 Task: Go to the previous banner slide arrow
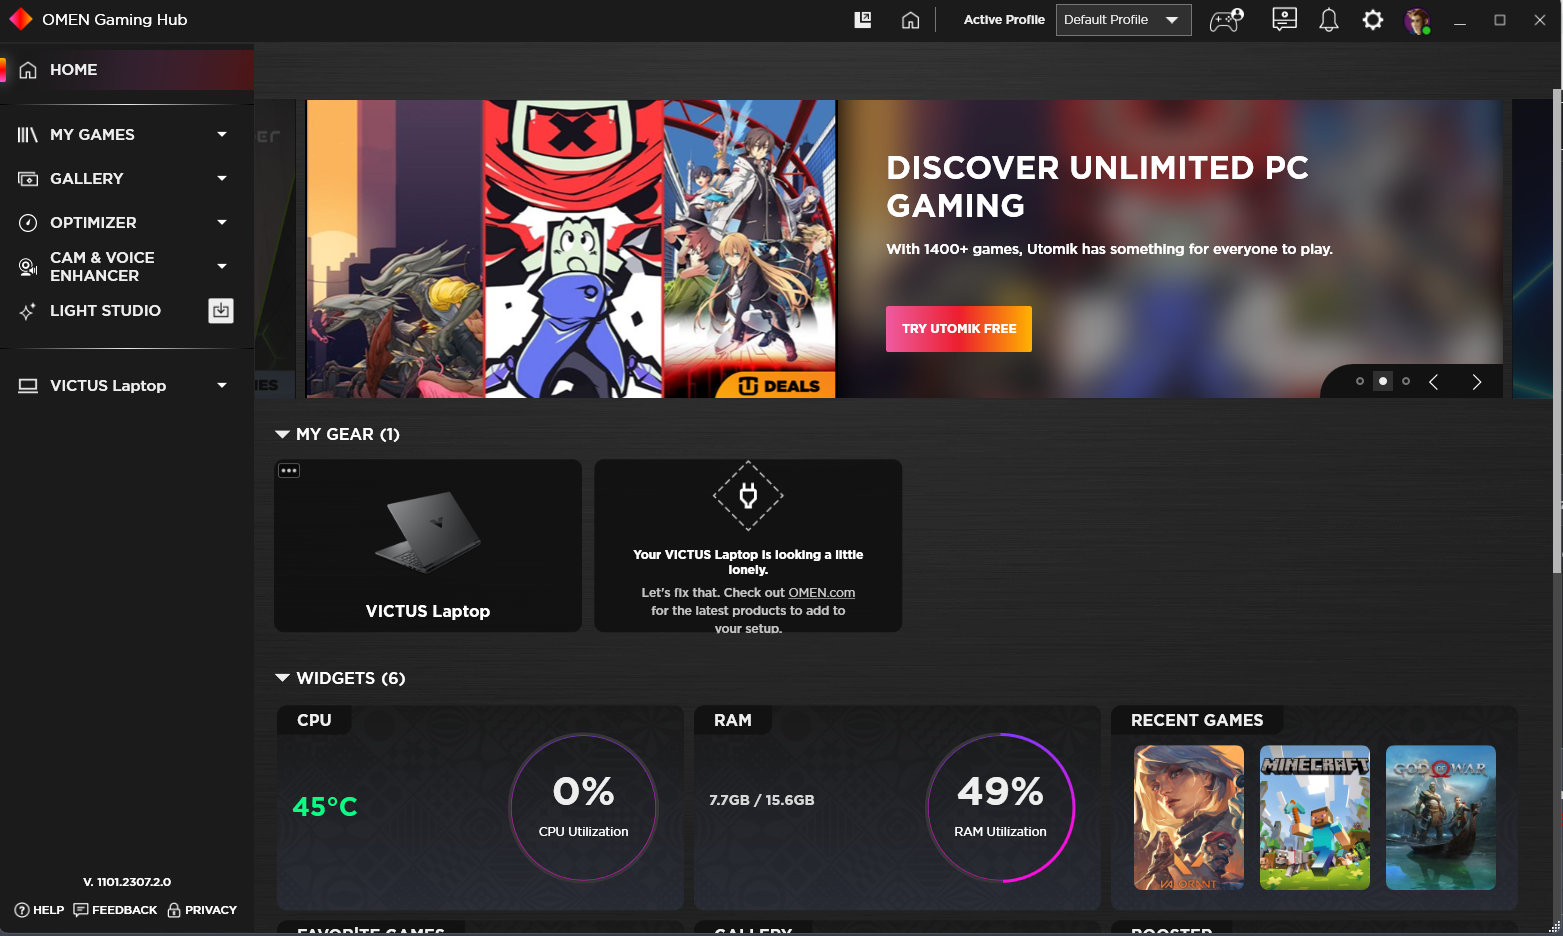1434,382
